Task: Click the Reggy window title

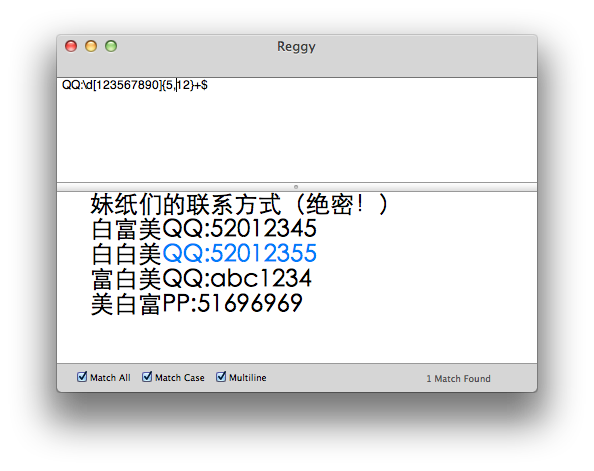Action: (x=296, y=47)
